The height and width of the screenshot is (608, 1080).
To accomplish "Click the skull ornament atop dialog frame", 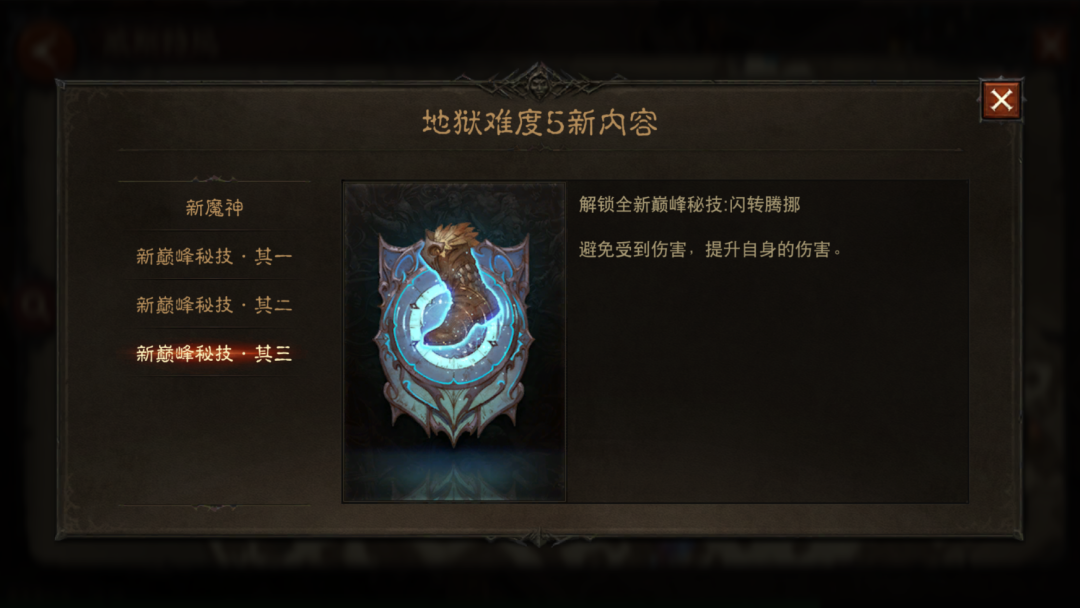I will click(x=539, y=81).
